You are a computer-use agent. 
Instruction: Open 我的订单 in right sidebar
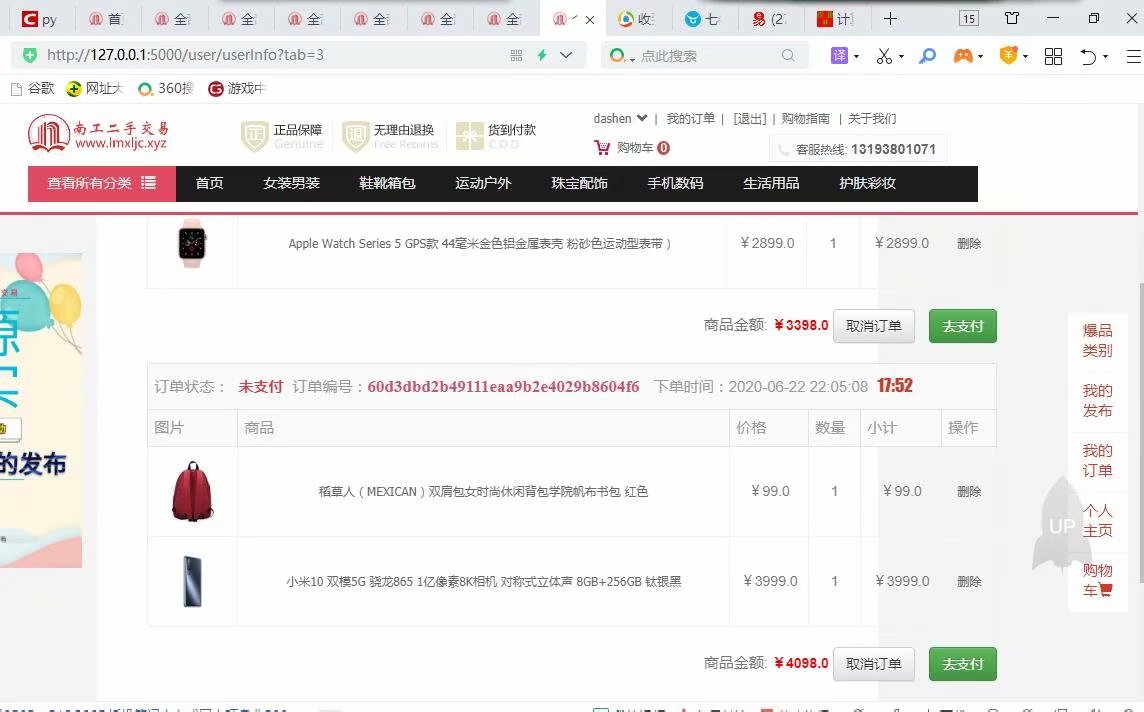(1097, 460)
